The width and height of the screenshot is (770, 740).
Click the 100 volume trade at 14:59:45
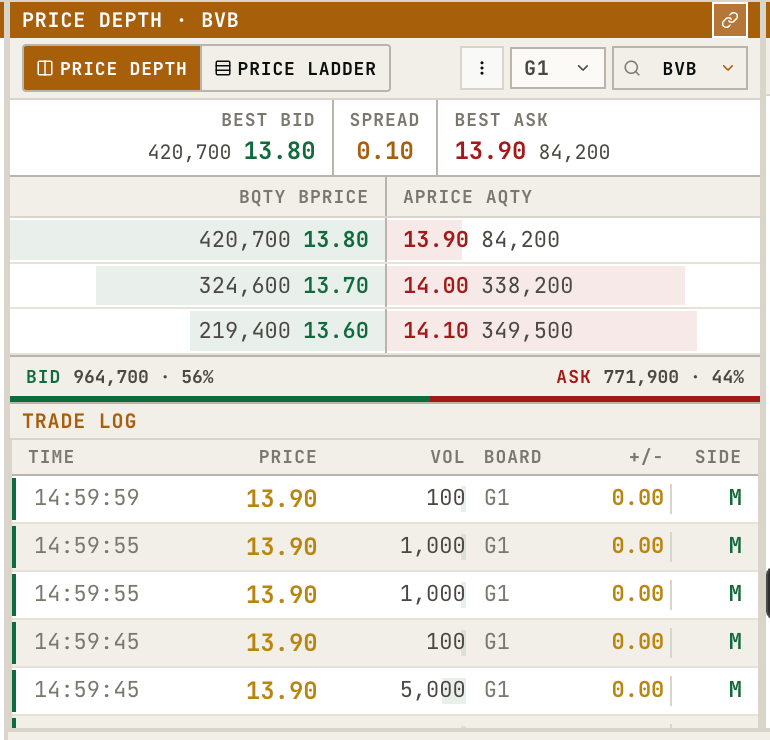[x=385, y=642]
